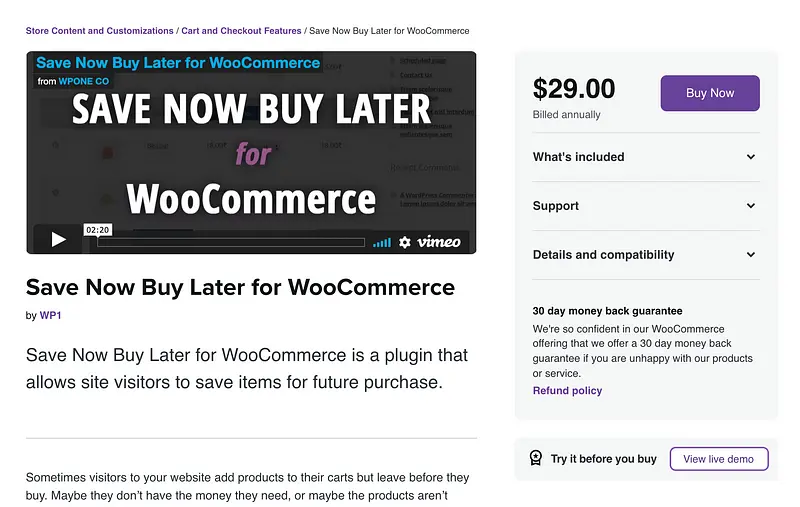Adjust the video volume bars

point(382,242)
